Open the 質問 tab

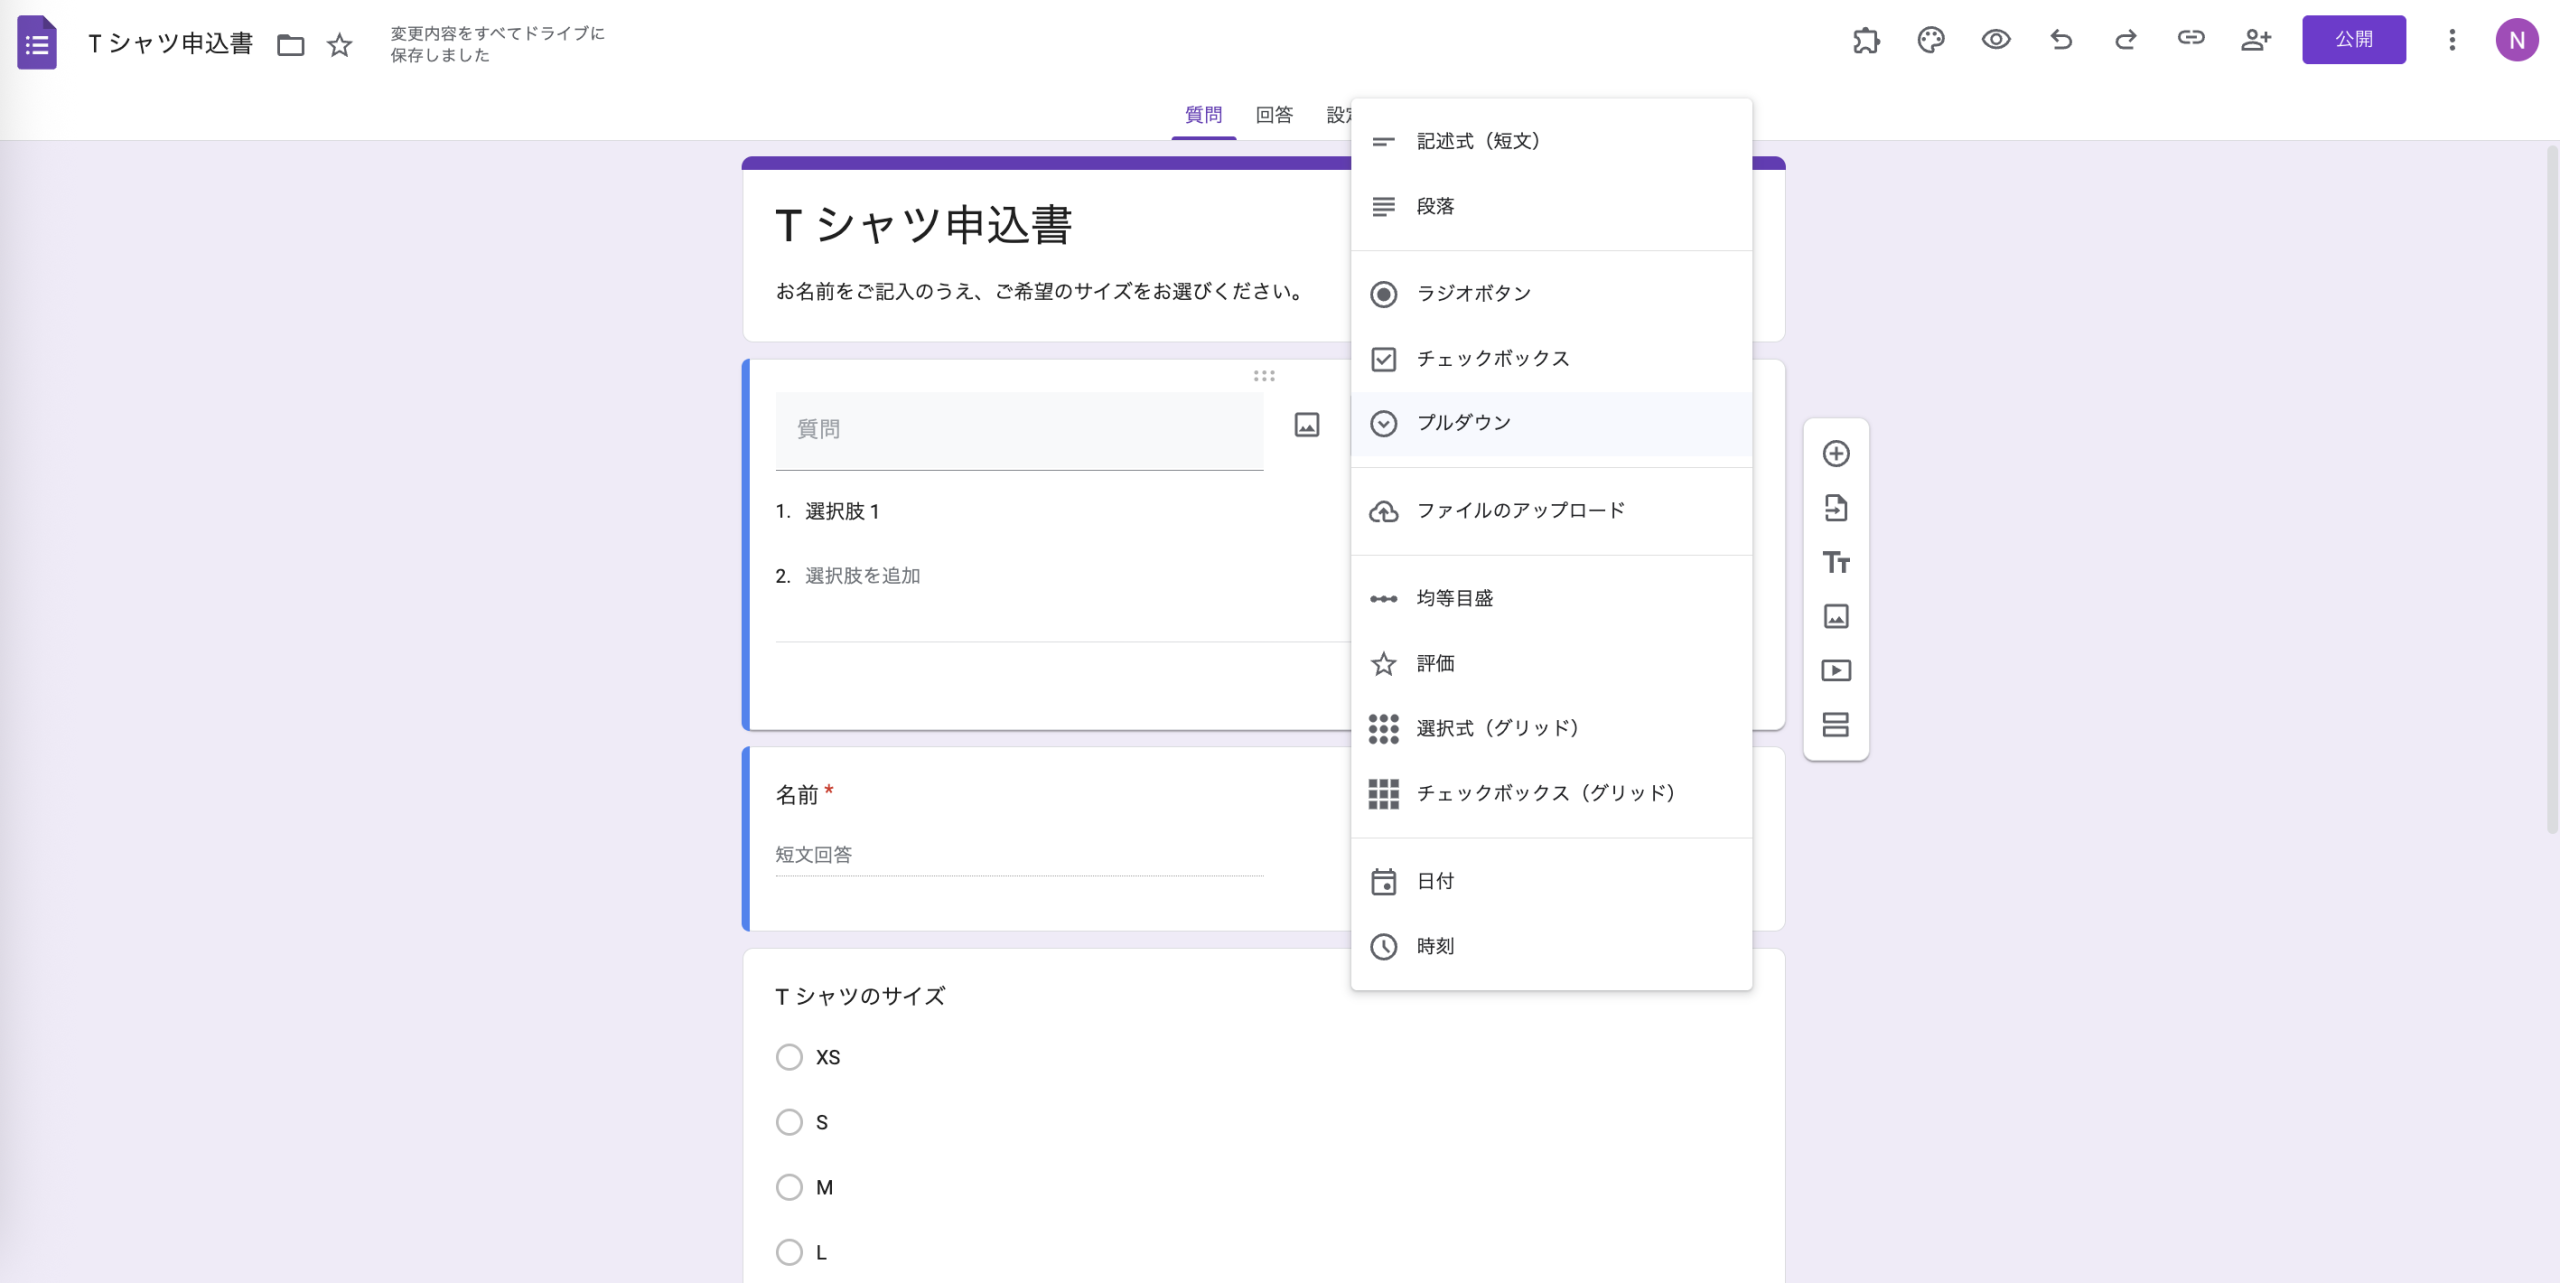click(x=1203, y=113)
